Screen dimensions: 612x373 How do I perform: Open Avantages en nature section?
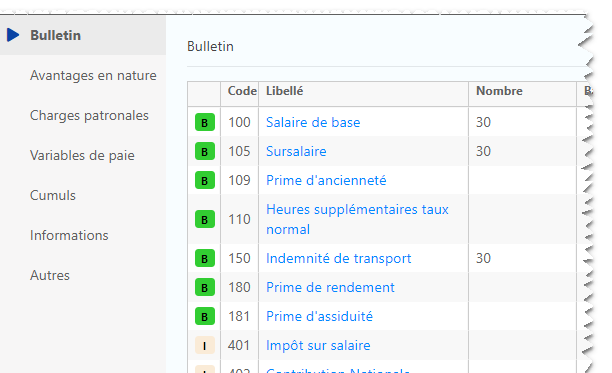93,75
